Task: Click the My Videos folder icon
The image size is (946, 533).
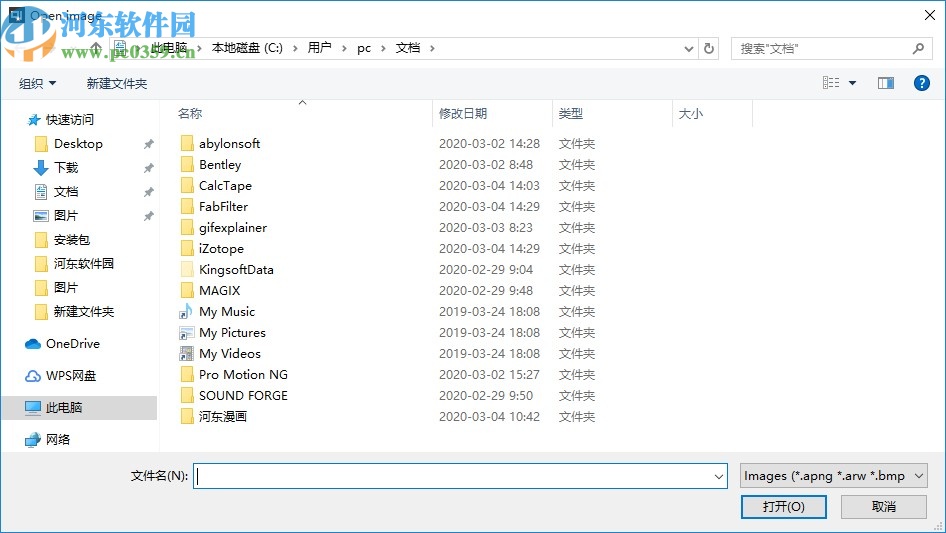Action: point(186,354)
